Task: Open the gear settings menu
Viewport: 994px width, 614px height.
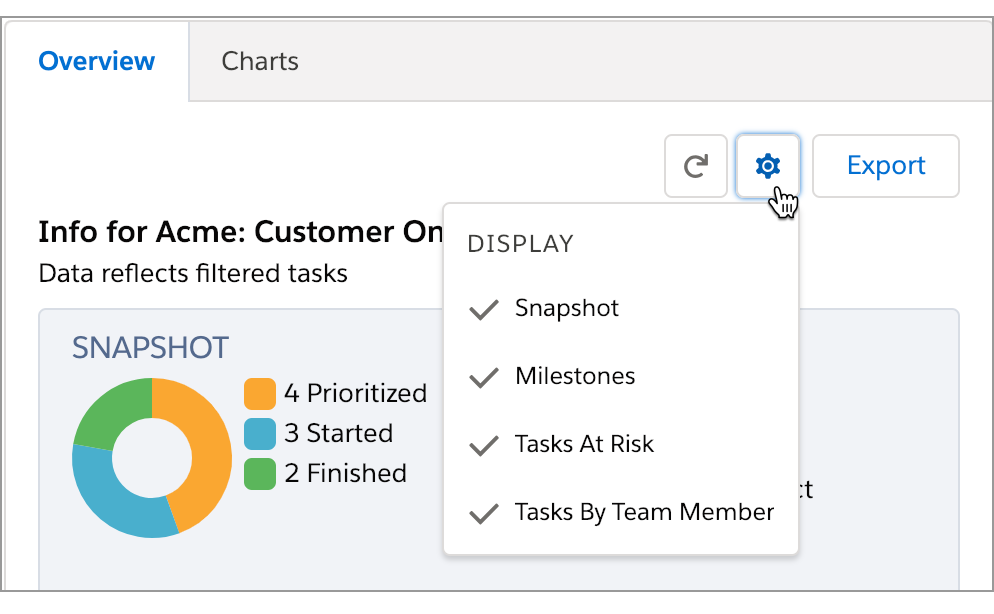Action: click(768, 166)
